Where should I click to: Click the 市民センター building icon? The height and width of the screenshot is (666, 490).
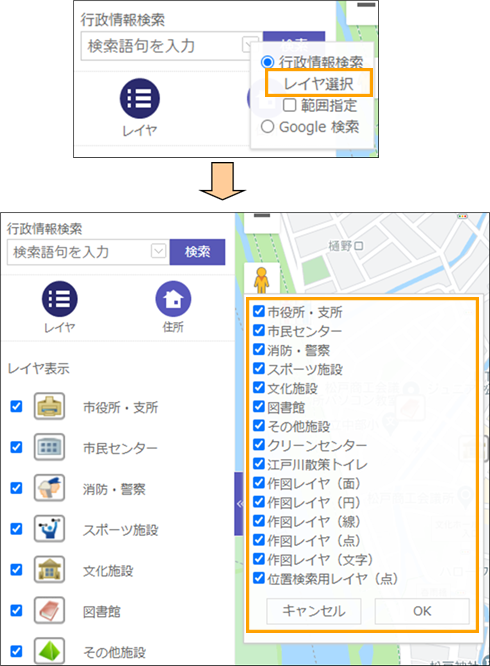click(49, 447)
